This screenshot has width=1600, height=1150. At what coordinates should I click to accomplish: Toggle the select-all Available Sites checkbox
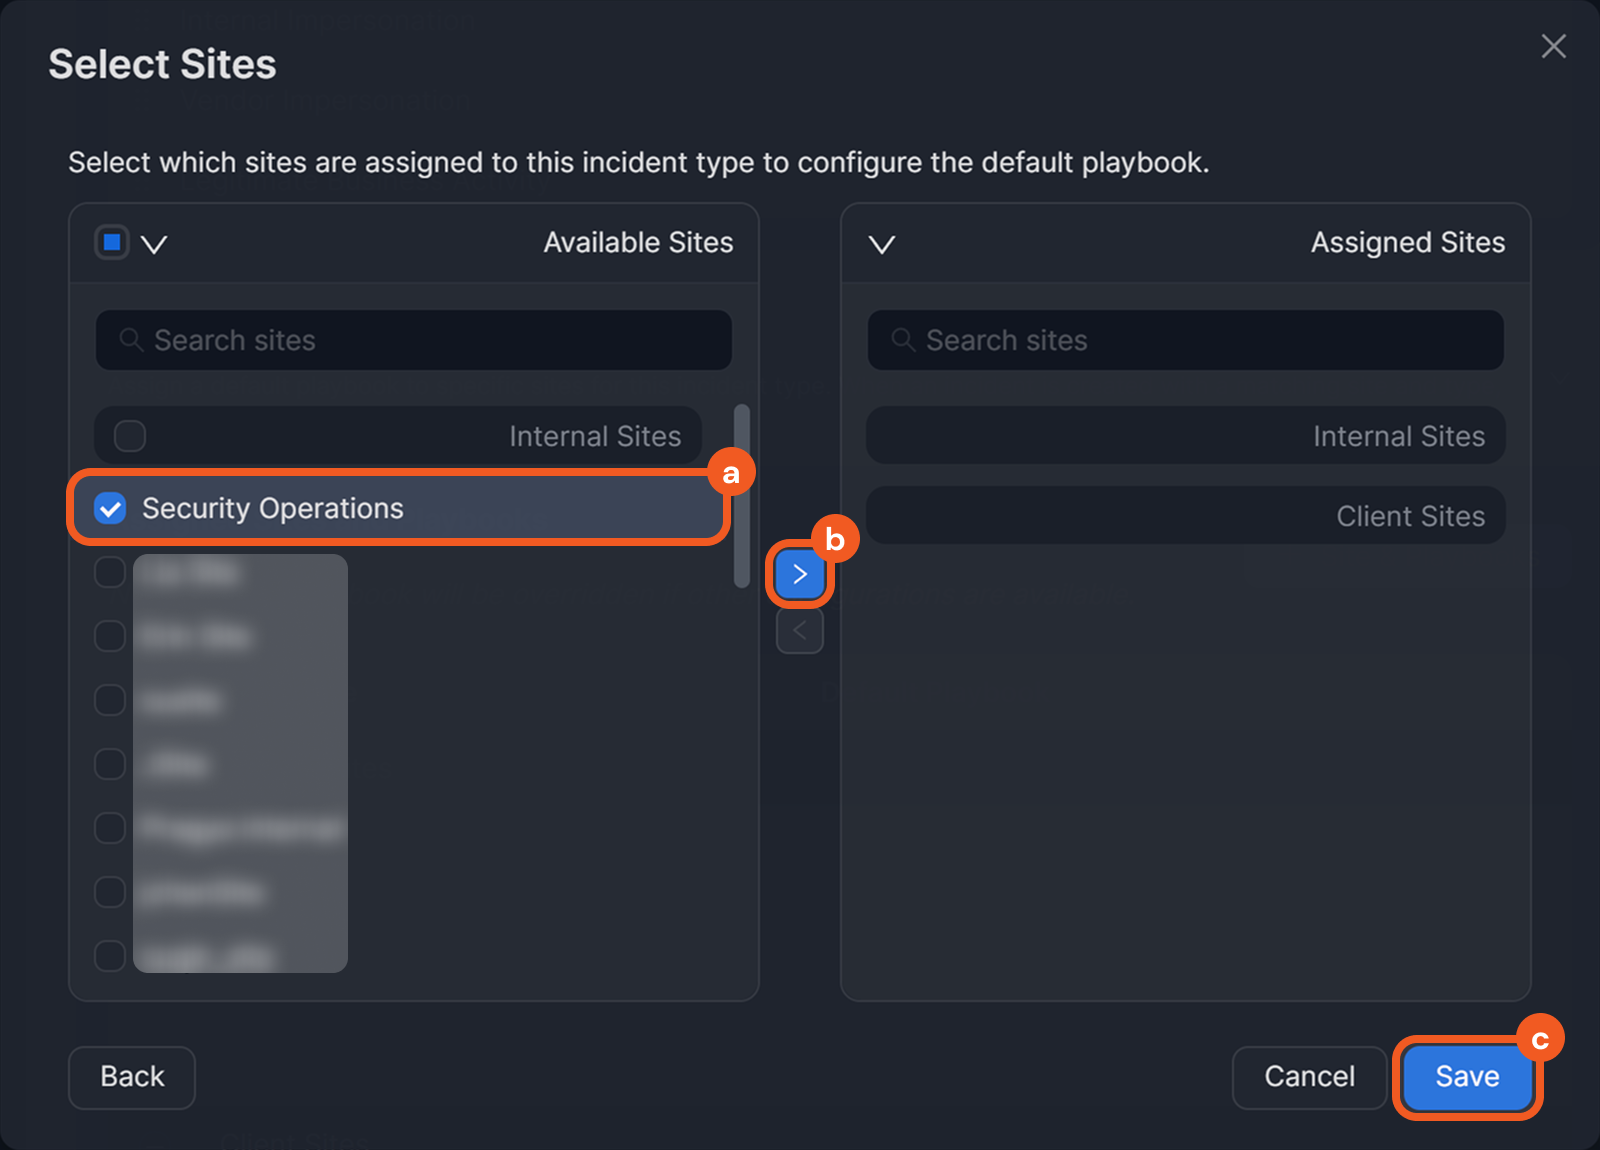click(112, 242)
